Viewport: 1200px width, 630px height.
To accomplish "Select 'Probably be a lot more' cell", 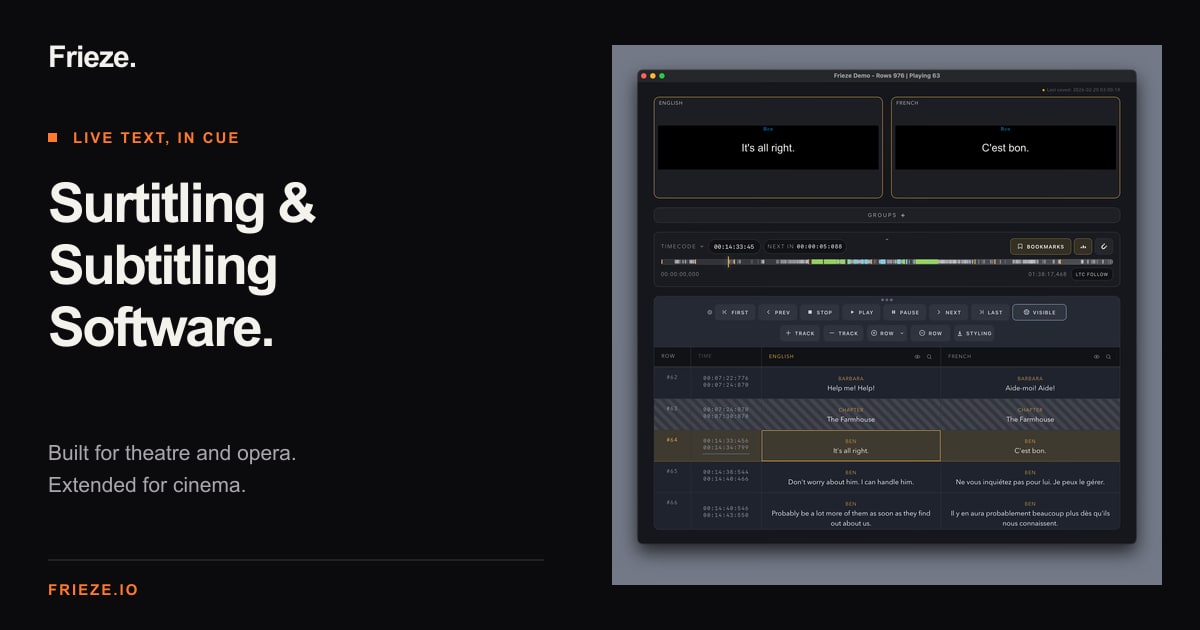I will [x=851, y=511].
